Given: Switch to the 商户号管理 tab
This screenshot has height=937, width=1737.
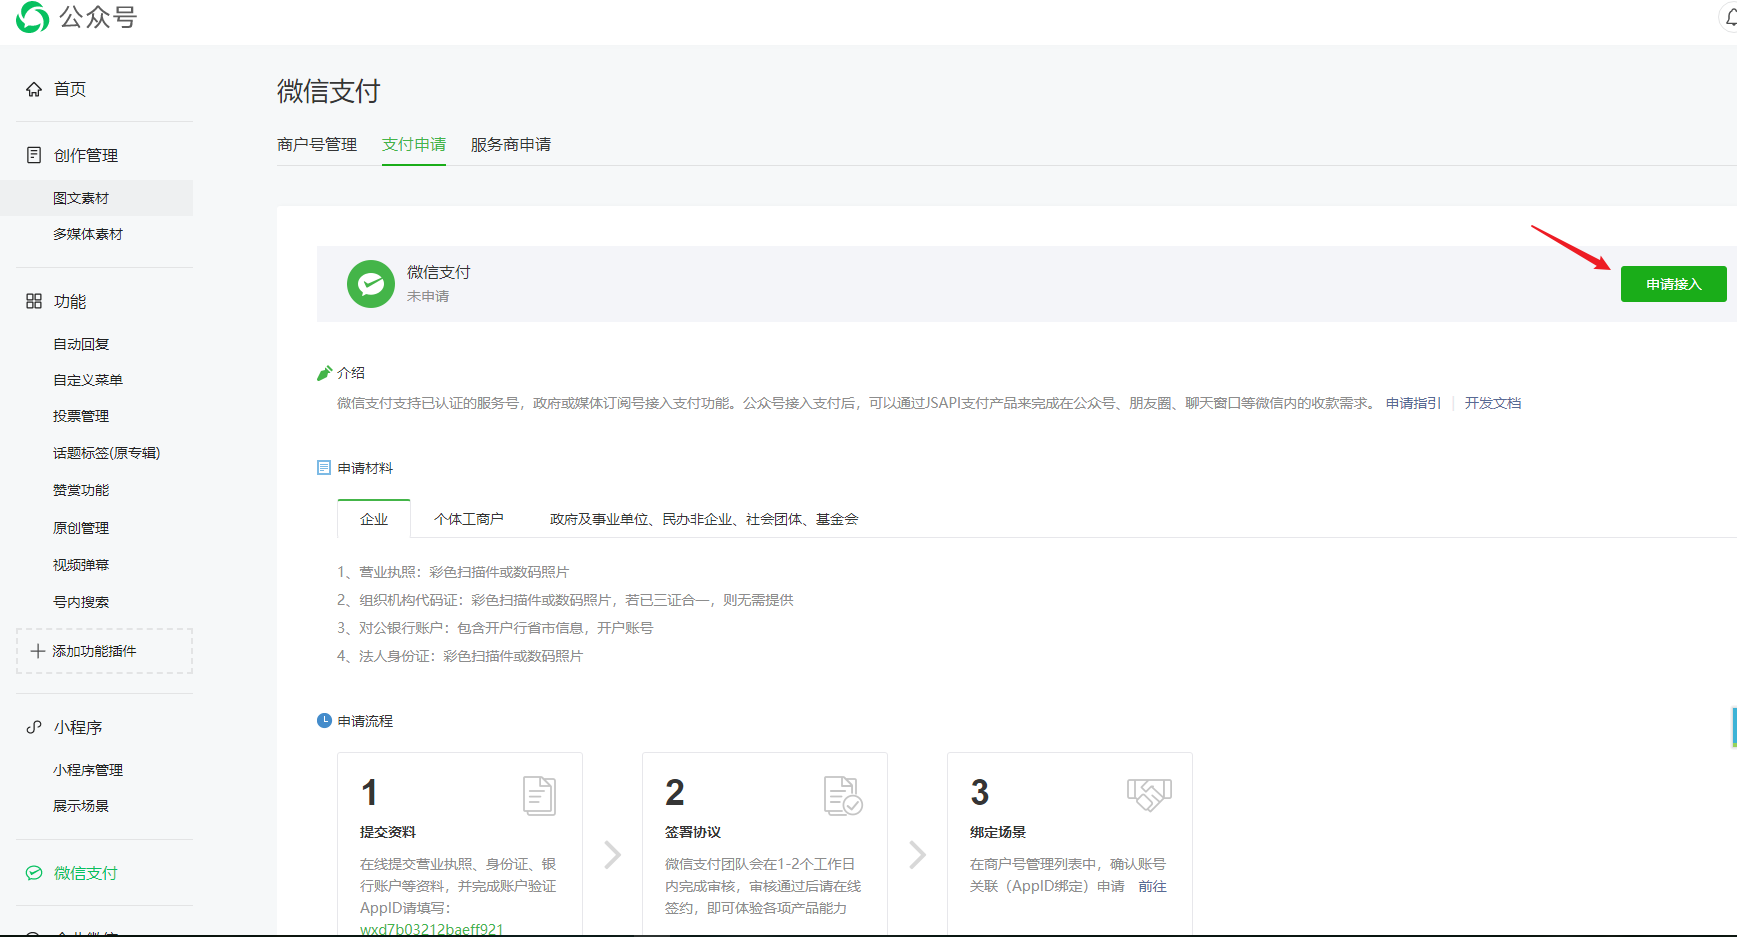Looking at the screenshot, I should 317,145.
